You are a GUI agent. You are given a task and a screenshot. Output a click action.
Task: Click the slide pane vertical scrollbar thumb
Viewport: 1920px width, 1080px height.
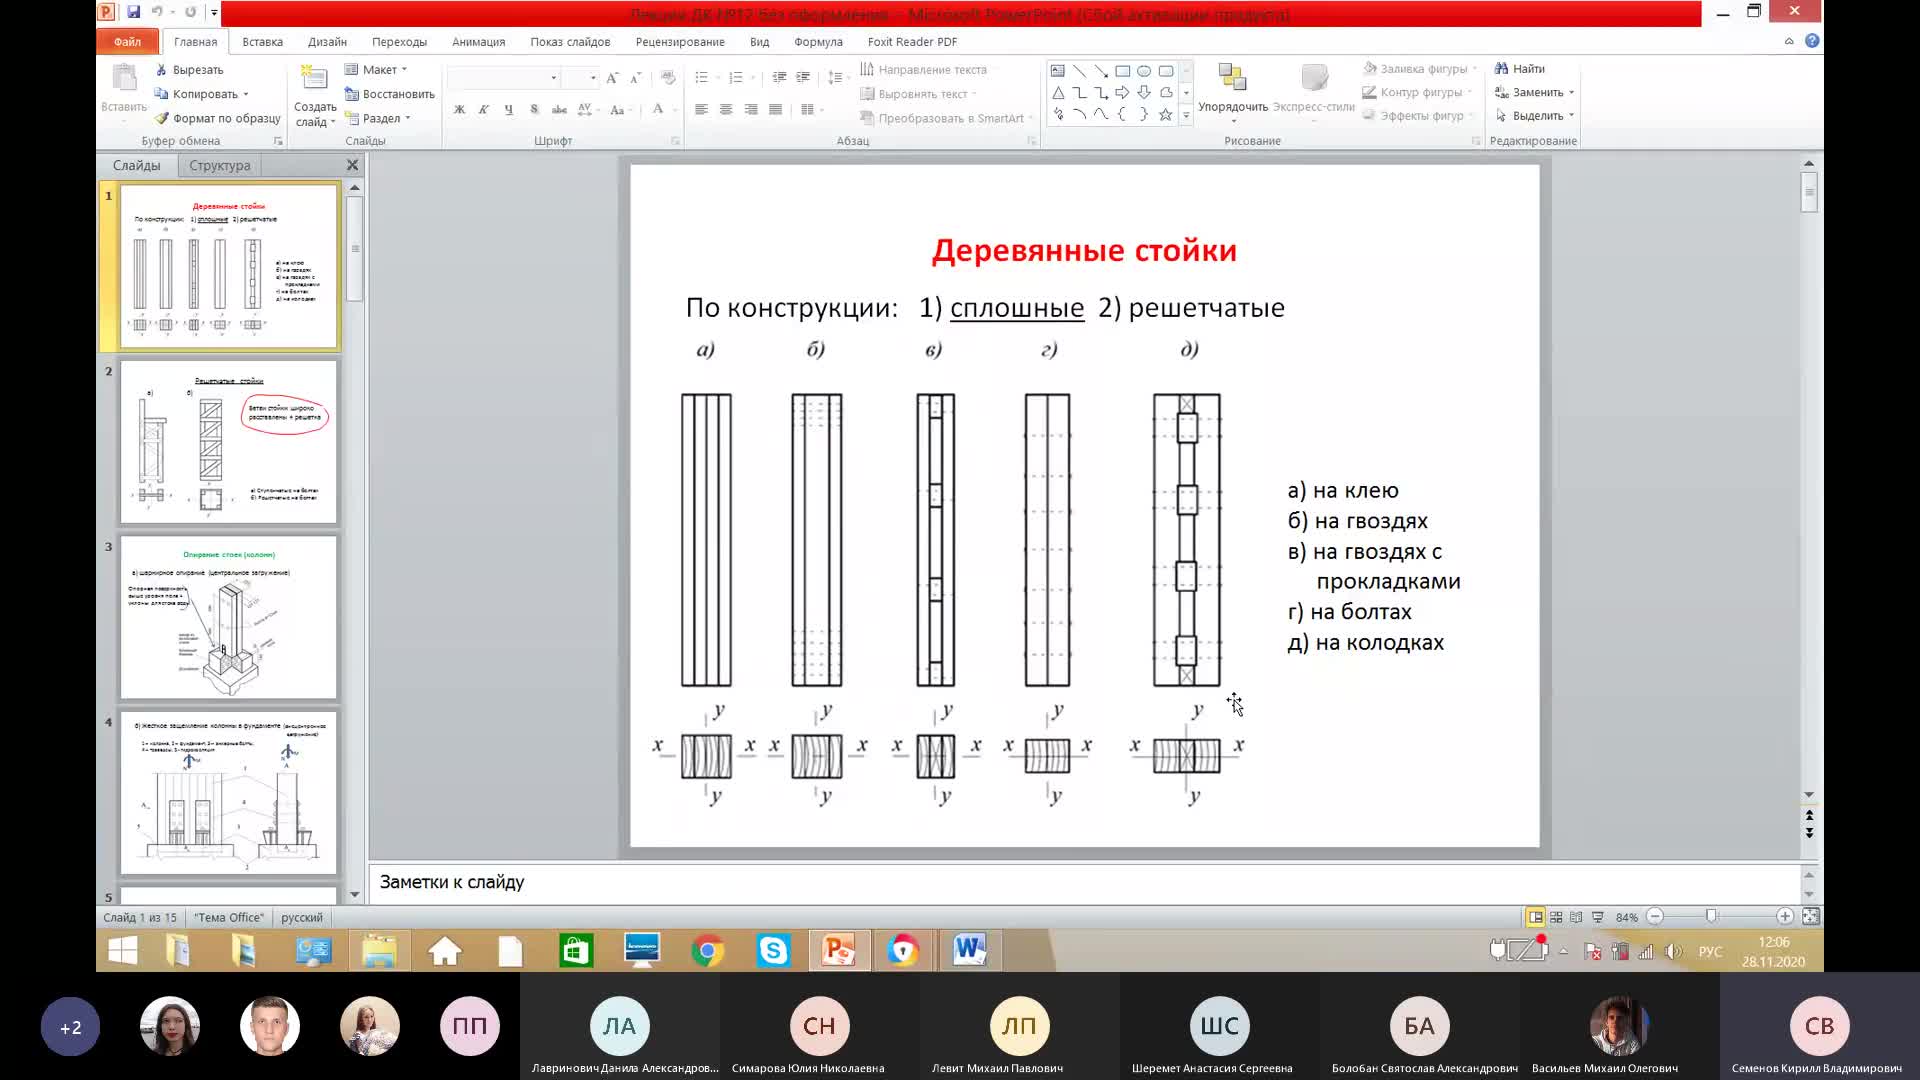click(x=1809, y=192)
